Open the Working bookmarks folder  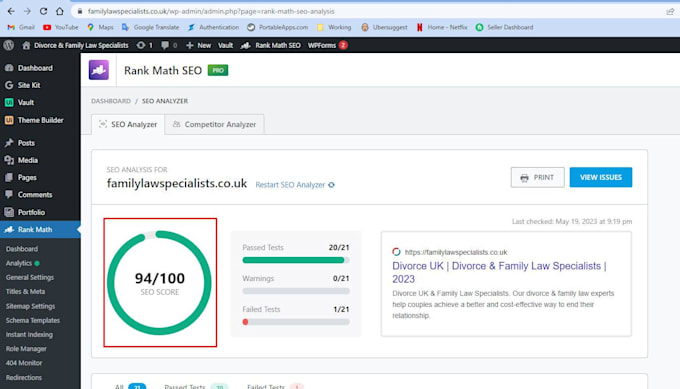334,27
